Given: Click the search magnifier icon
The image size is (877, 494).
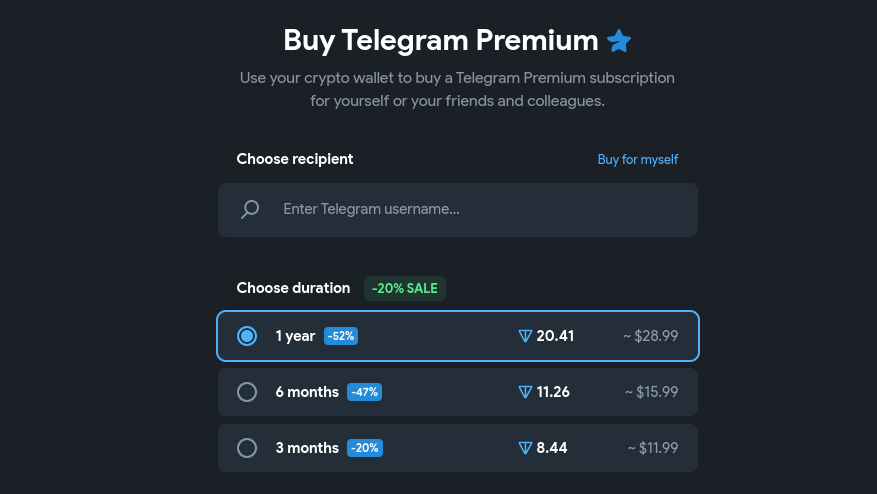Looking at the screenshot, I should (250, 210).
